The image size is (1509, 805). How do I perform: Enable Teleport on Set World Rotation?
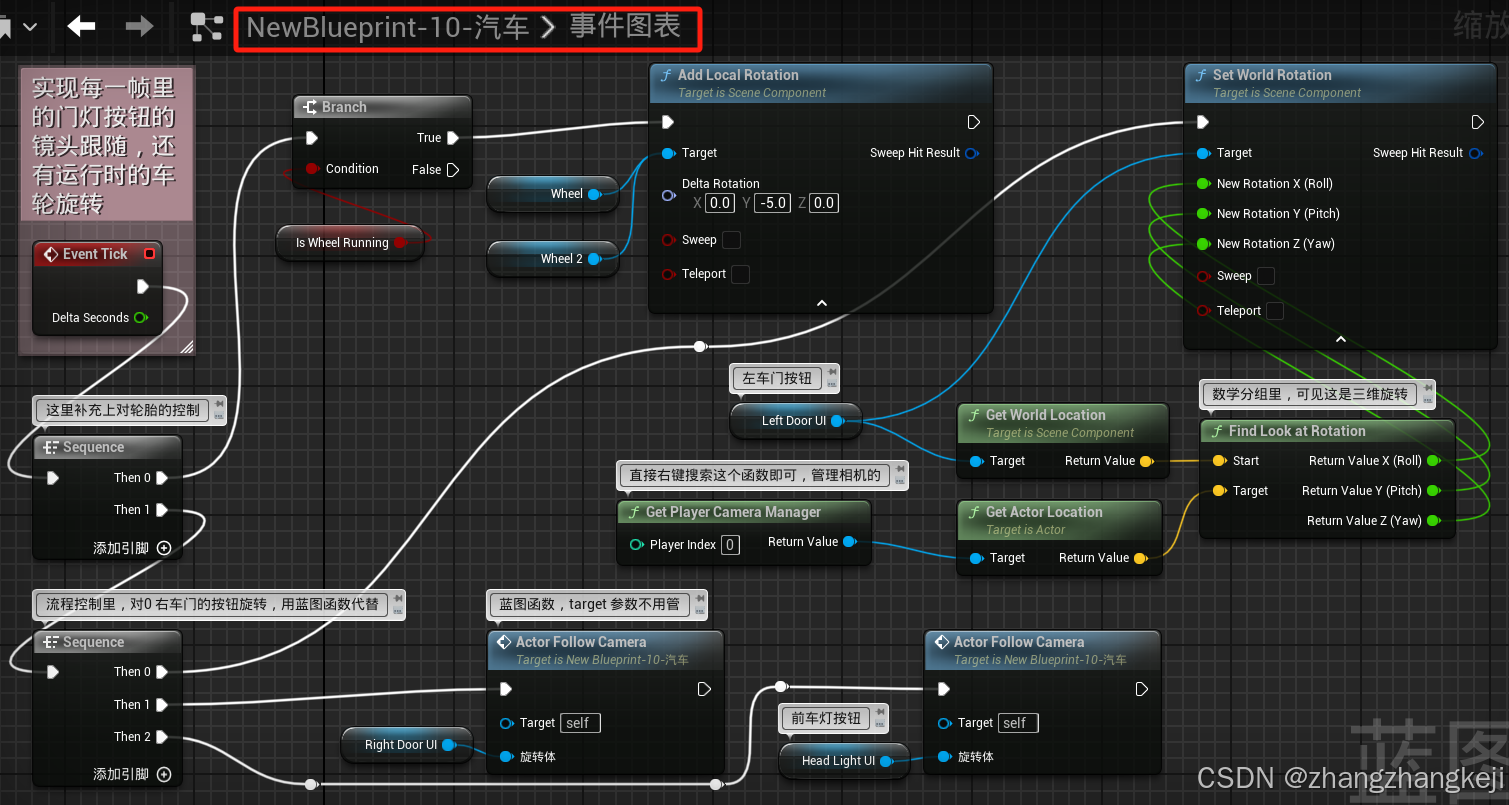click(1275, 311)
